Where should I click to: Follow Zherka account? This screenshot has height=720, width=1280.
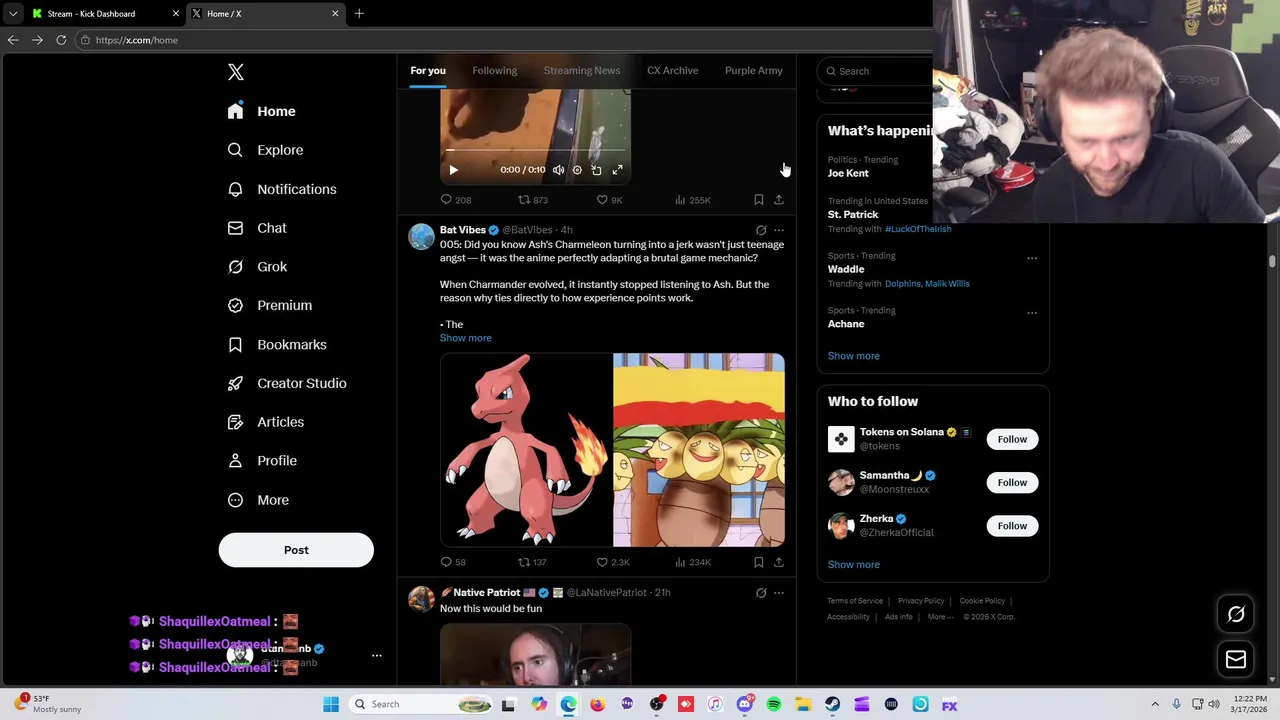point(1012,526)
